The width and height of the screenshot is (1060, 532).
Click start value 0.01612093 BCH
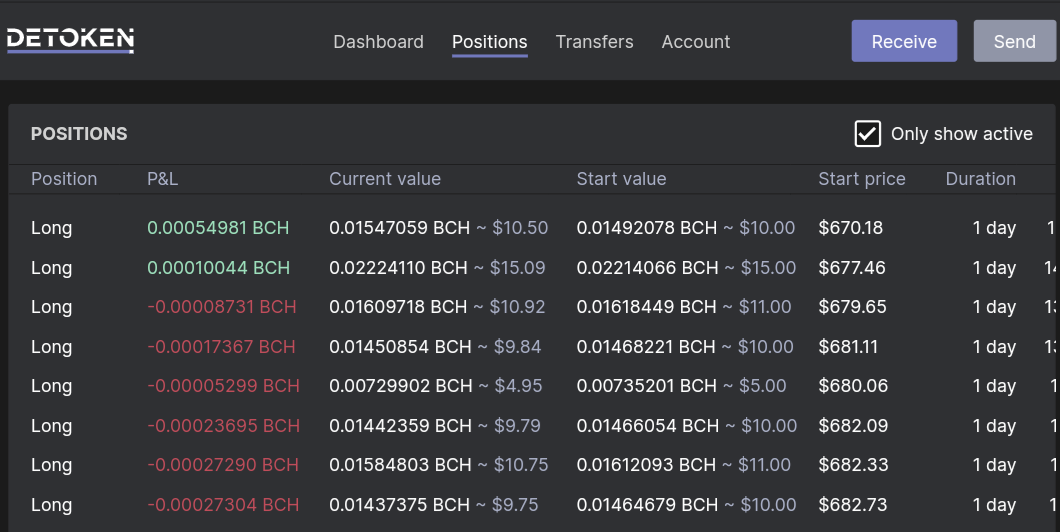tap(646, 465)
